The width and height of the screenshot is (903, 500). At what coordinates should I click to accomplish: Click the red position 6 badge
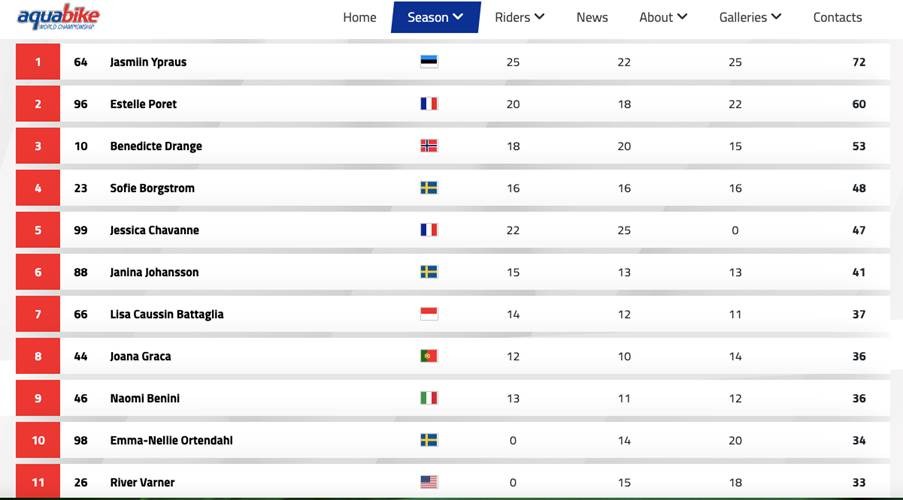tap(38, 272)
